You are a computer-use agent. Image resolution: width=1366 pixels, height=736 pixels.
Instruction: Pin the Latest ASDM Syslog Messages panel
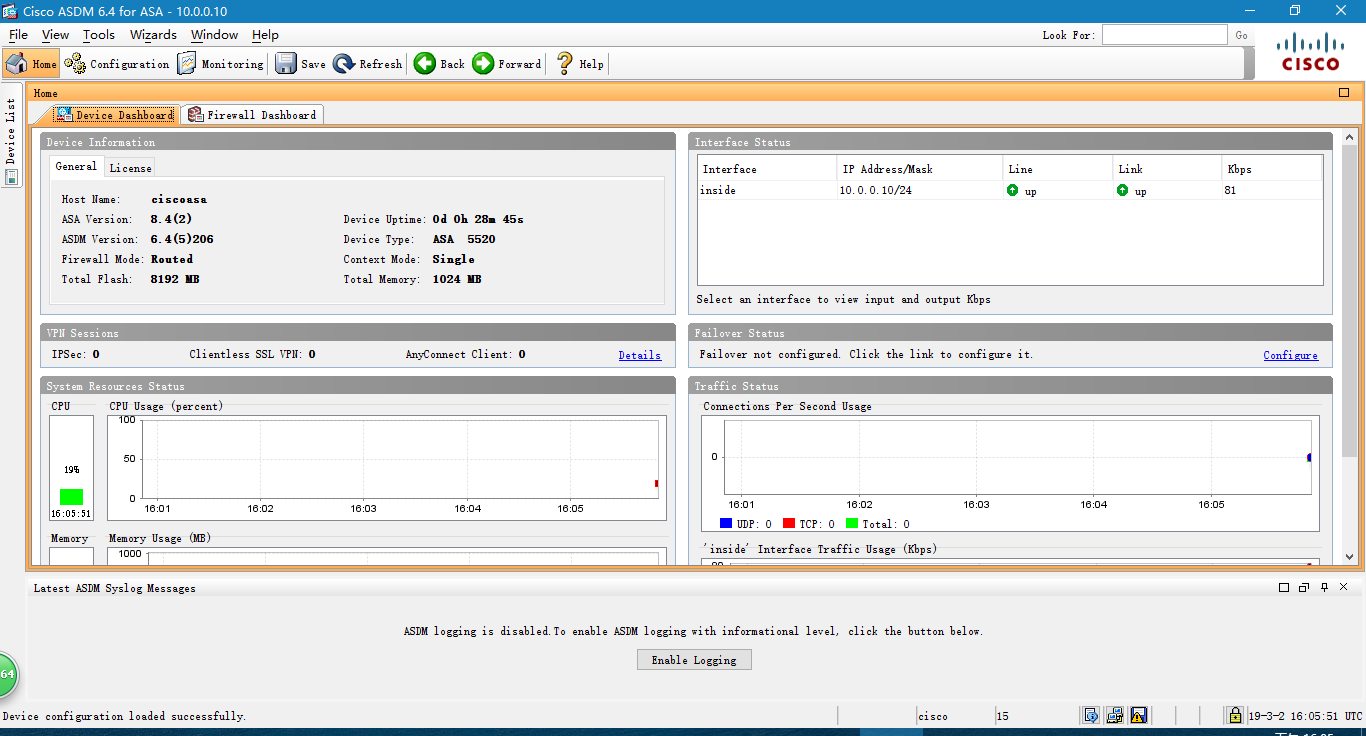1324,588
